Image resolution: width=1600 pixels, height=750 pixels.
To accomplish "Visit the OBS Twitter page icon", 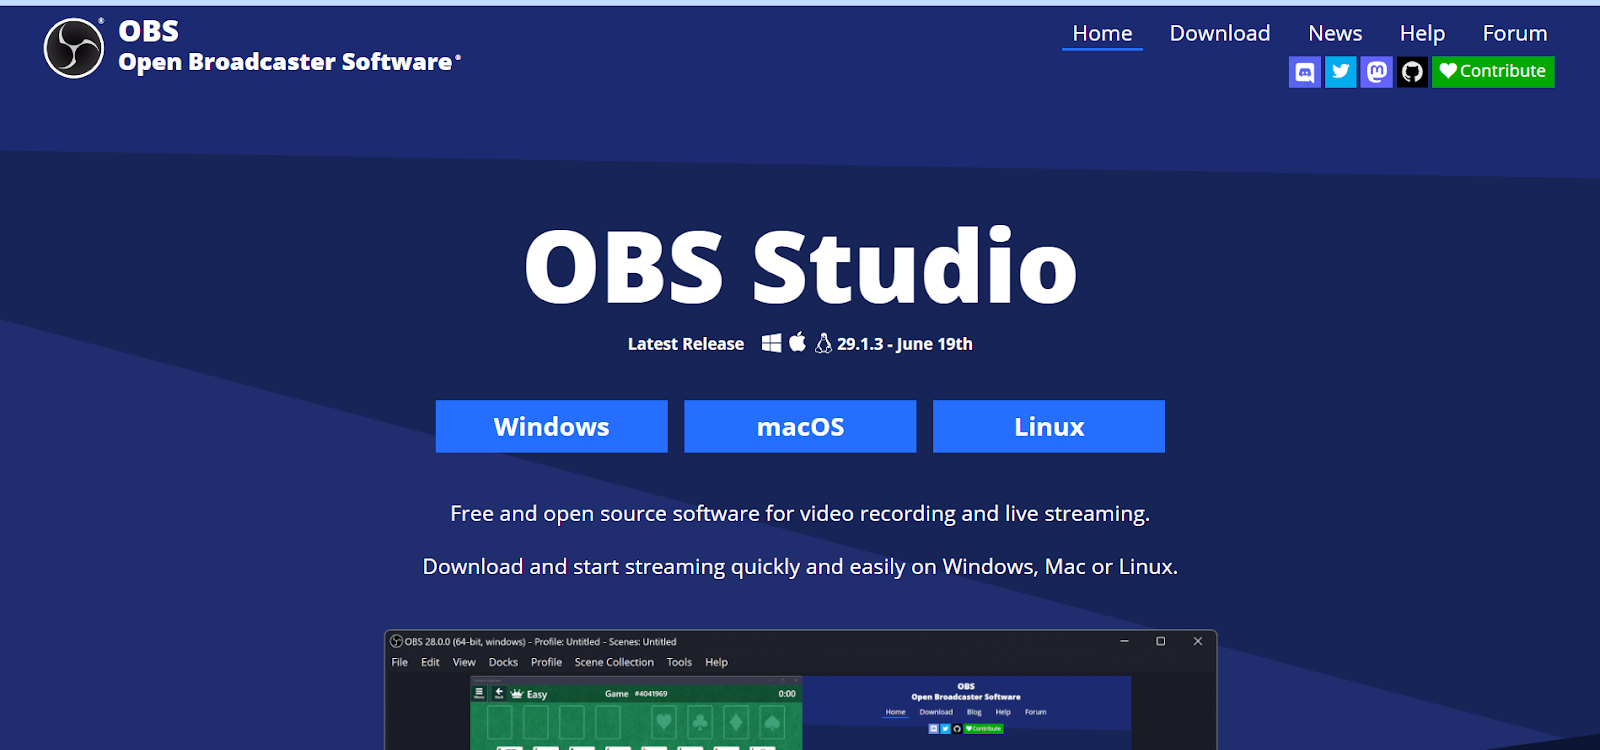I will tap(1341, 72).
